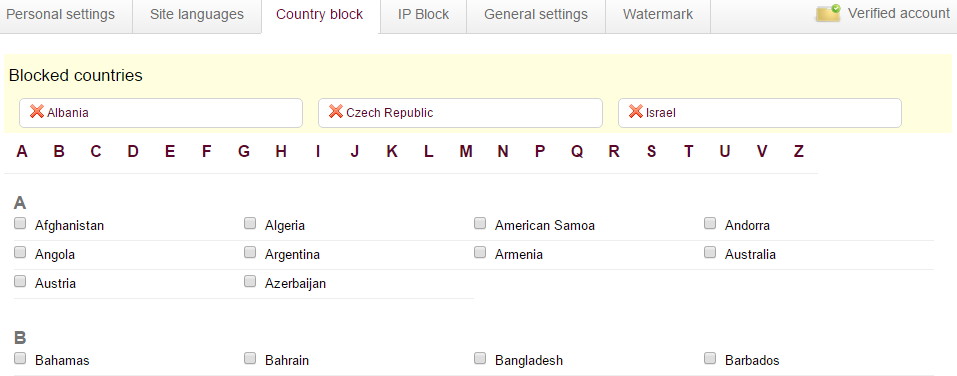Viewport: 957px width, 376px height.
Task: Remove Czech Republic using red X icon
Action: pos(336,112)
